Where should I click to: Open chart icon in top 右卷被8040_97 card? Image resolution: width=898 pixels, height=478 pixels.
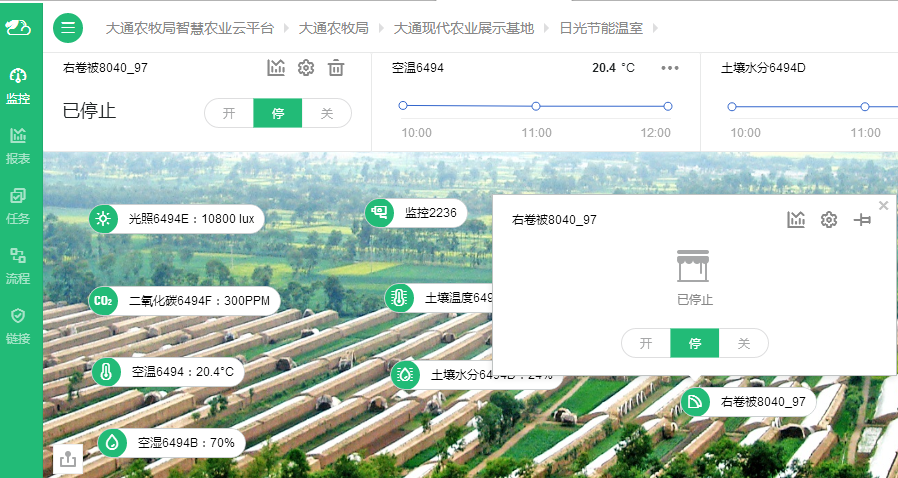point(276,68)
